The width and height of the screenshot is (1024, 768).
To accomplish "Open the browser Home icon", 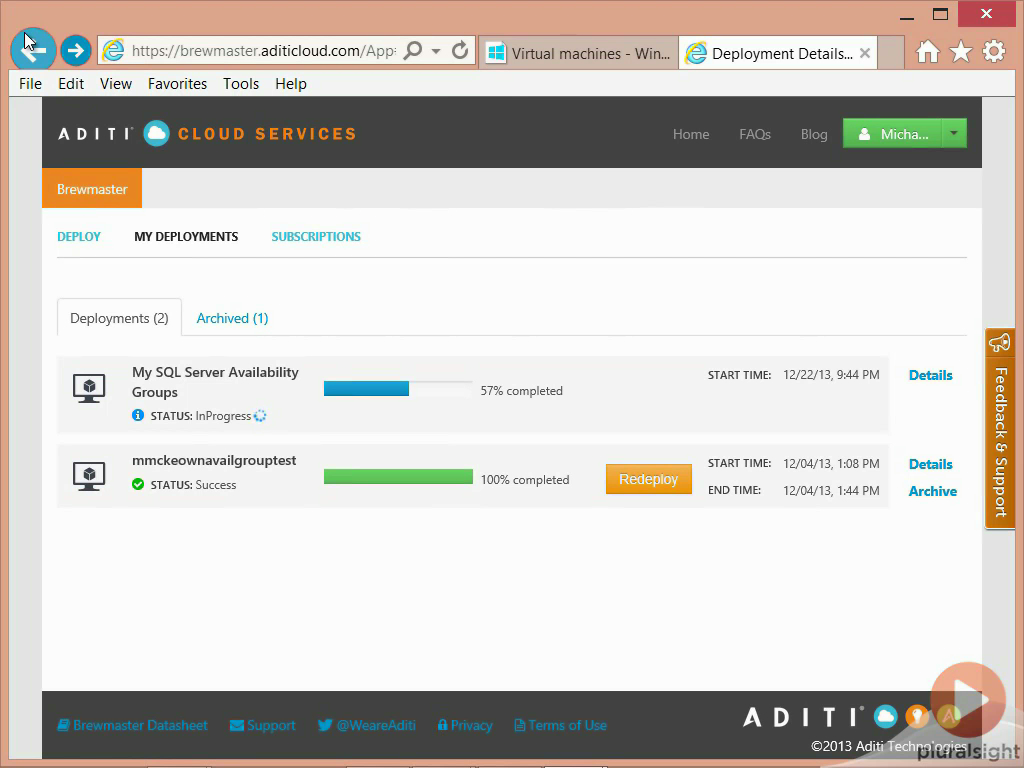I will 927,52.
